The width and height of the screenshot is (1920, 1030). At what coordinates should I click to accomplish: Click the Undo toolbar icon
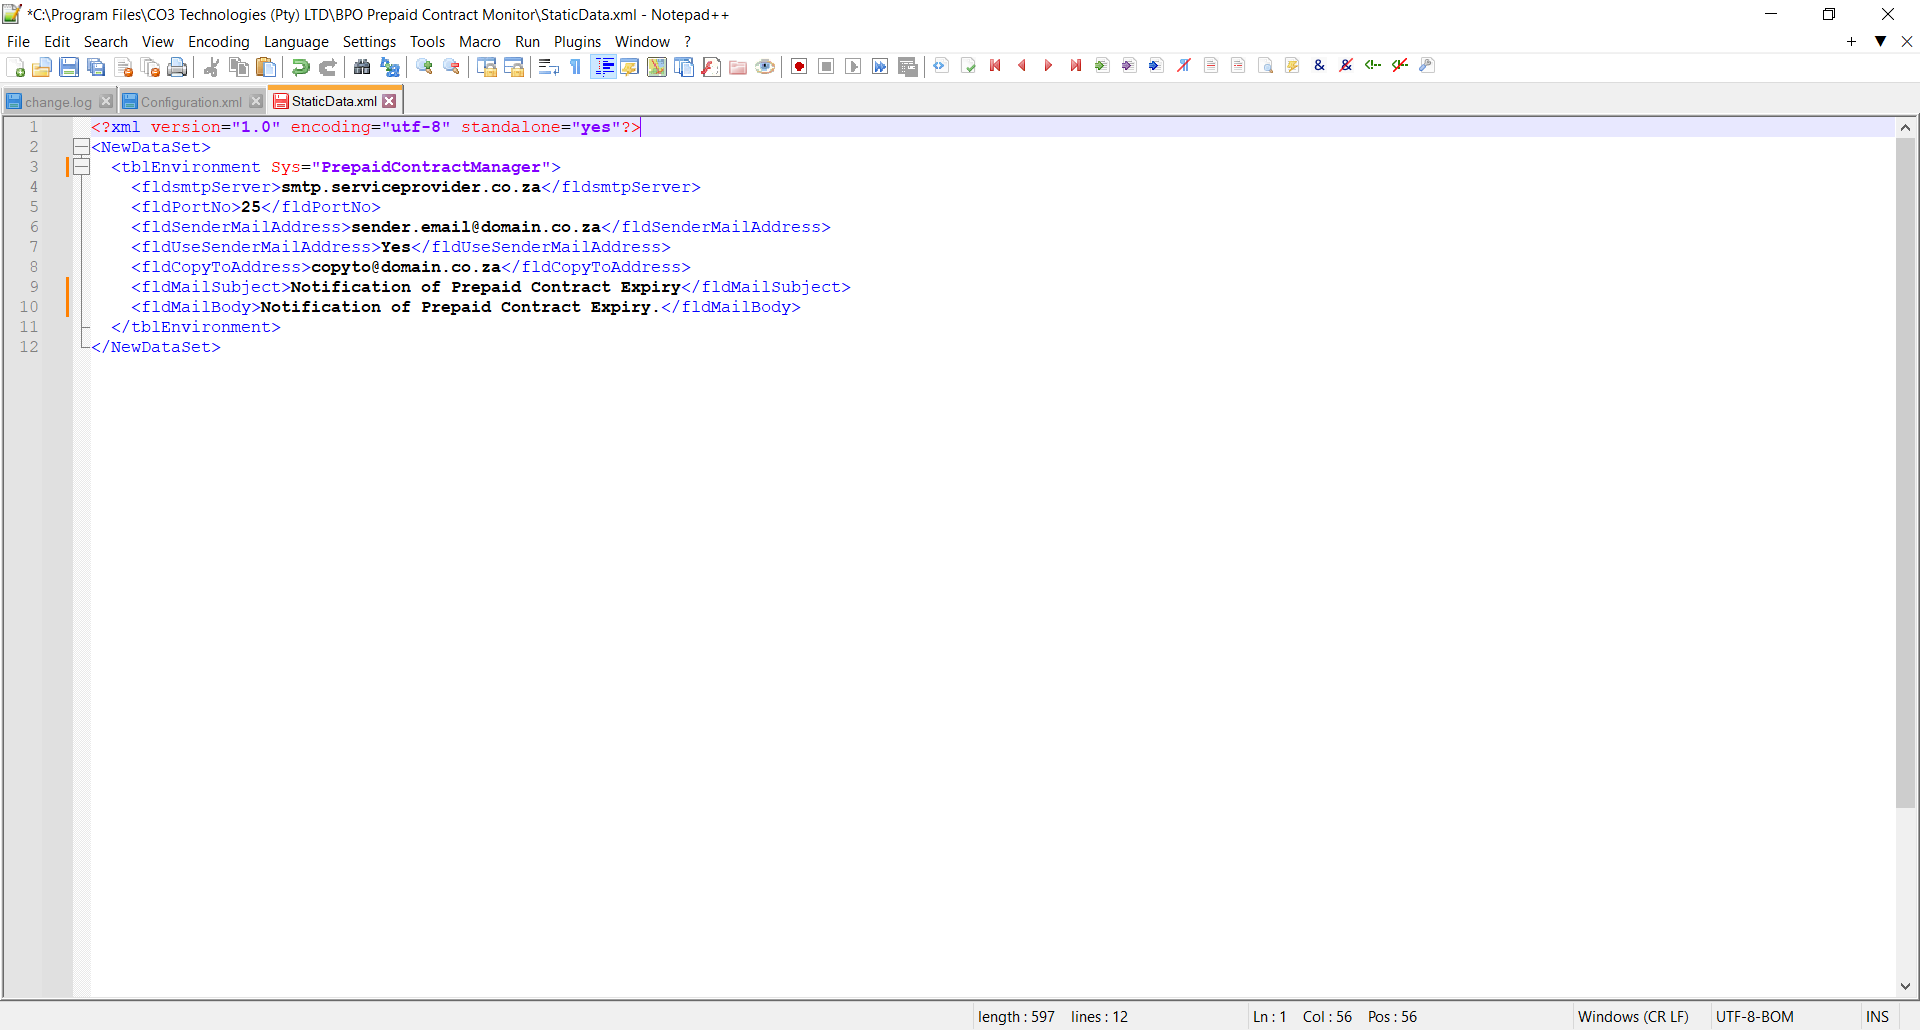click(x=300, y=67)
